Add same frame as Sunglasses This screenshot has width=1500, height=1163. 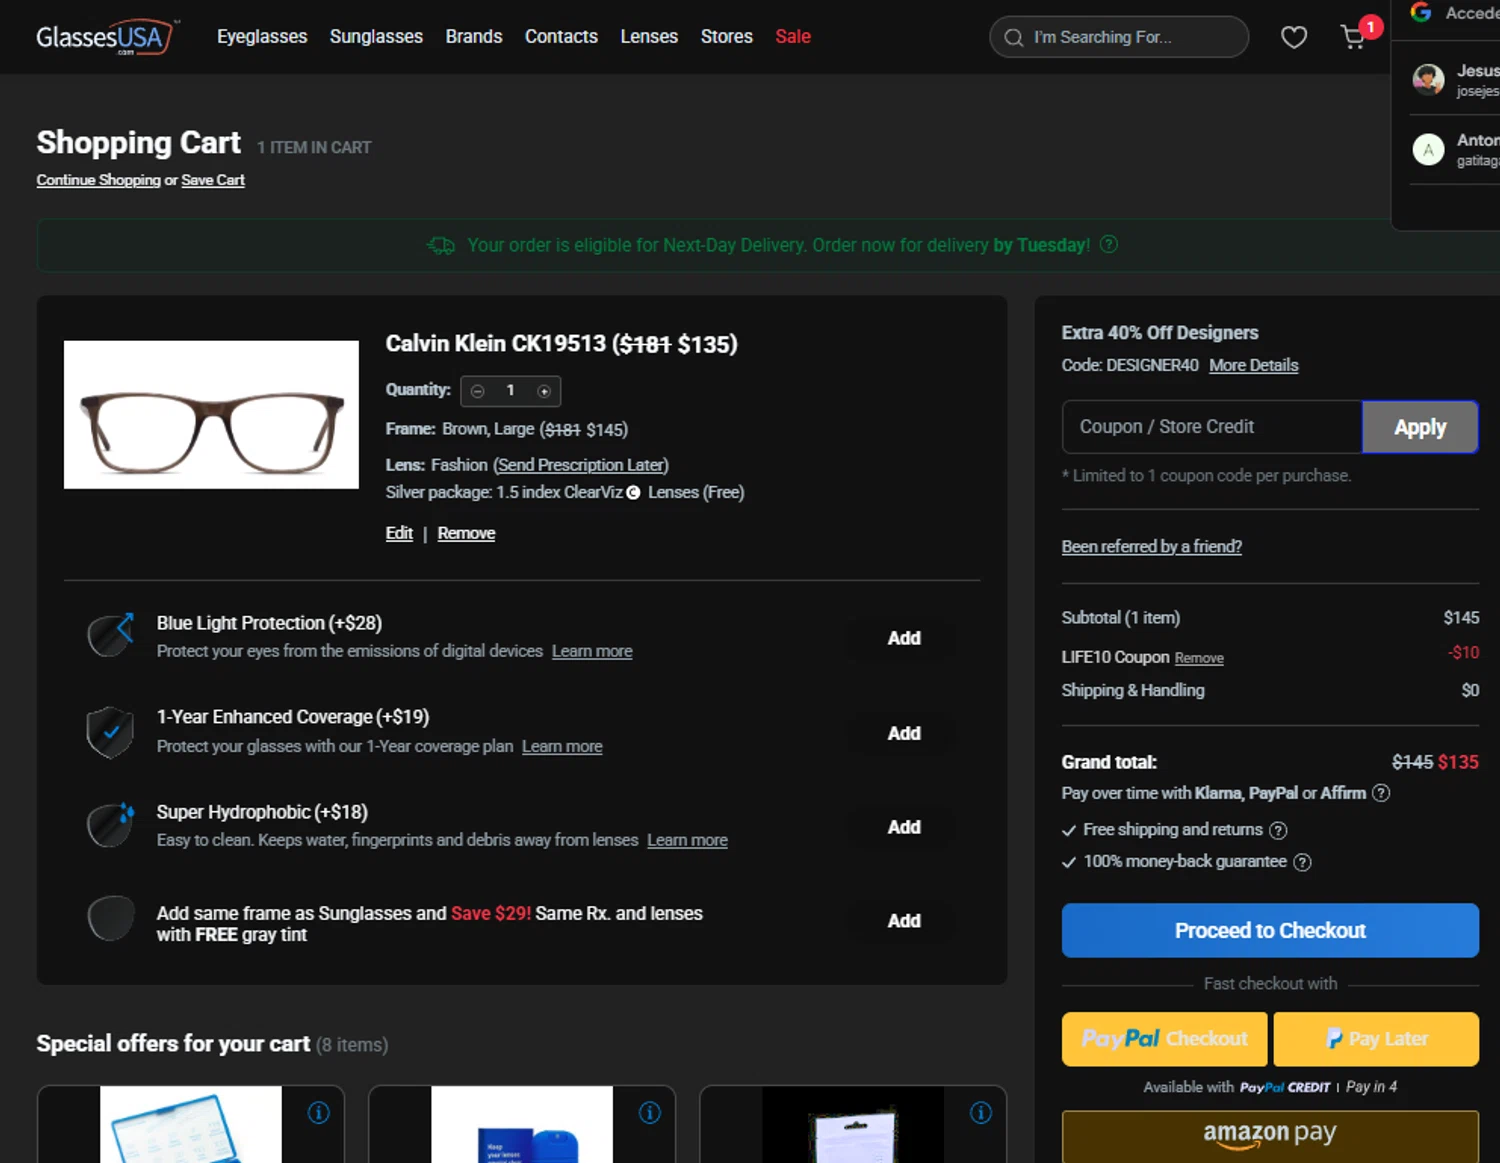click(904, 921)
